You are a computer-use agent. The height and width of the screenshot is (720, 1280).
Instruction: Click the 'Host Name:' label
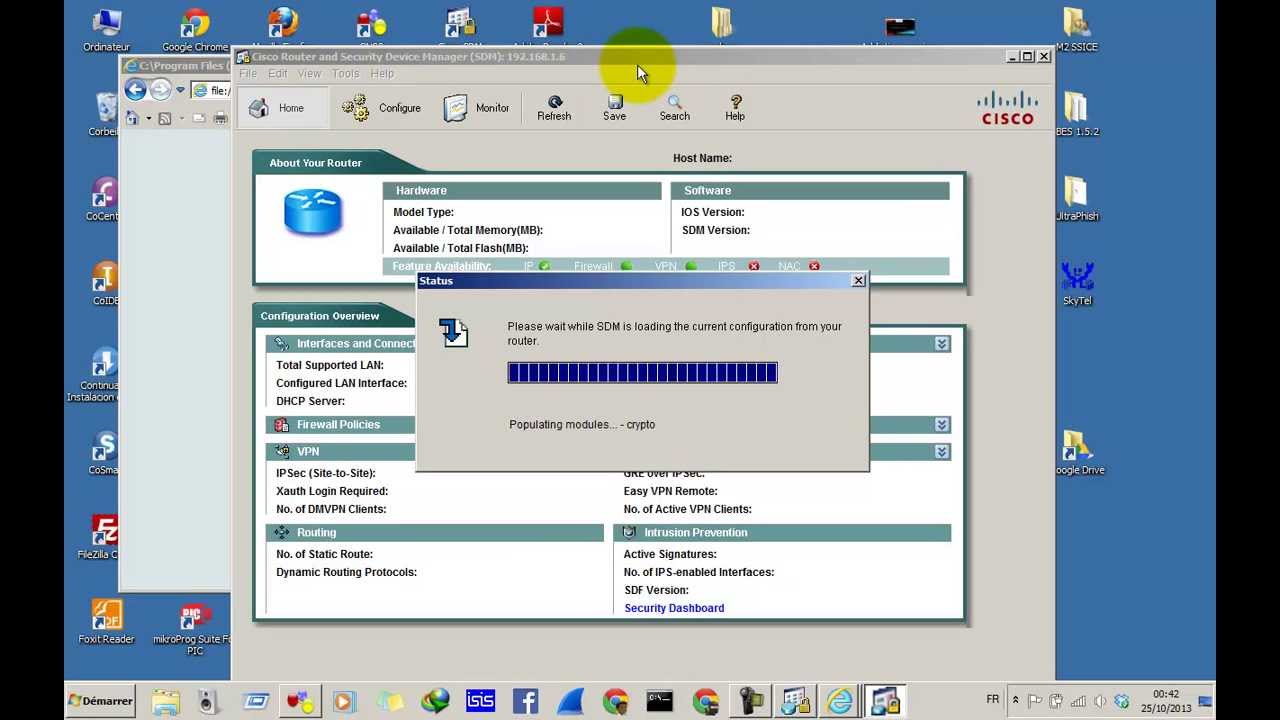click(702, 158)
